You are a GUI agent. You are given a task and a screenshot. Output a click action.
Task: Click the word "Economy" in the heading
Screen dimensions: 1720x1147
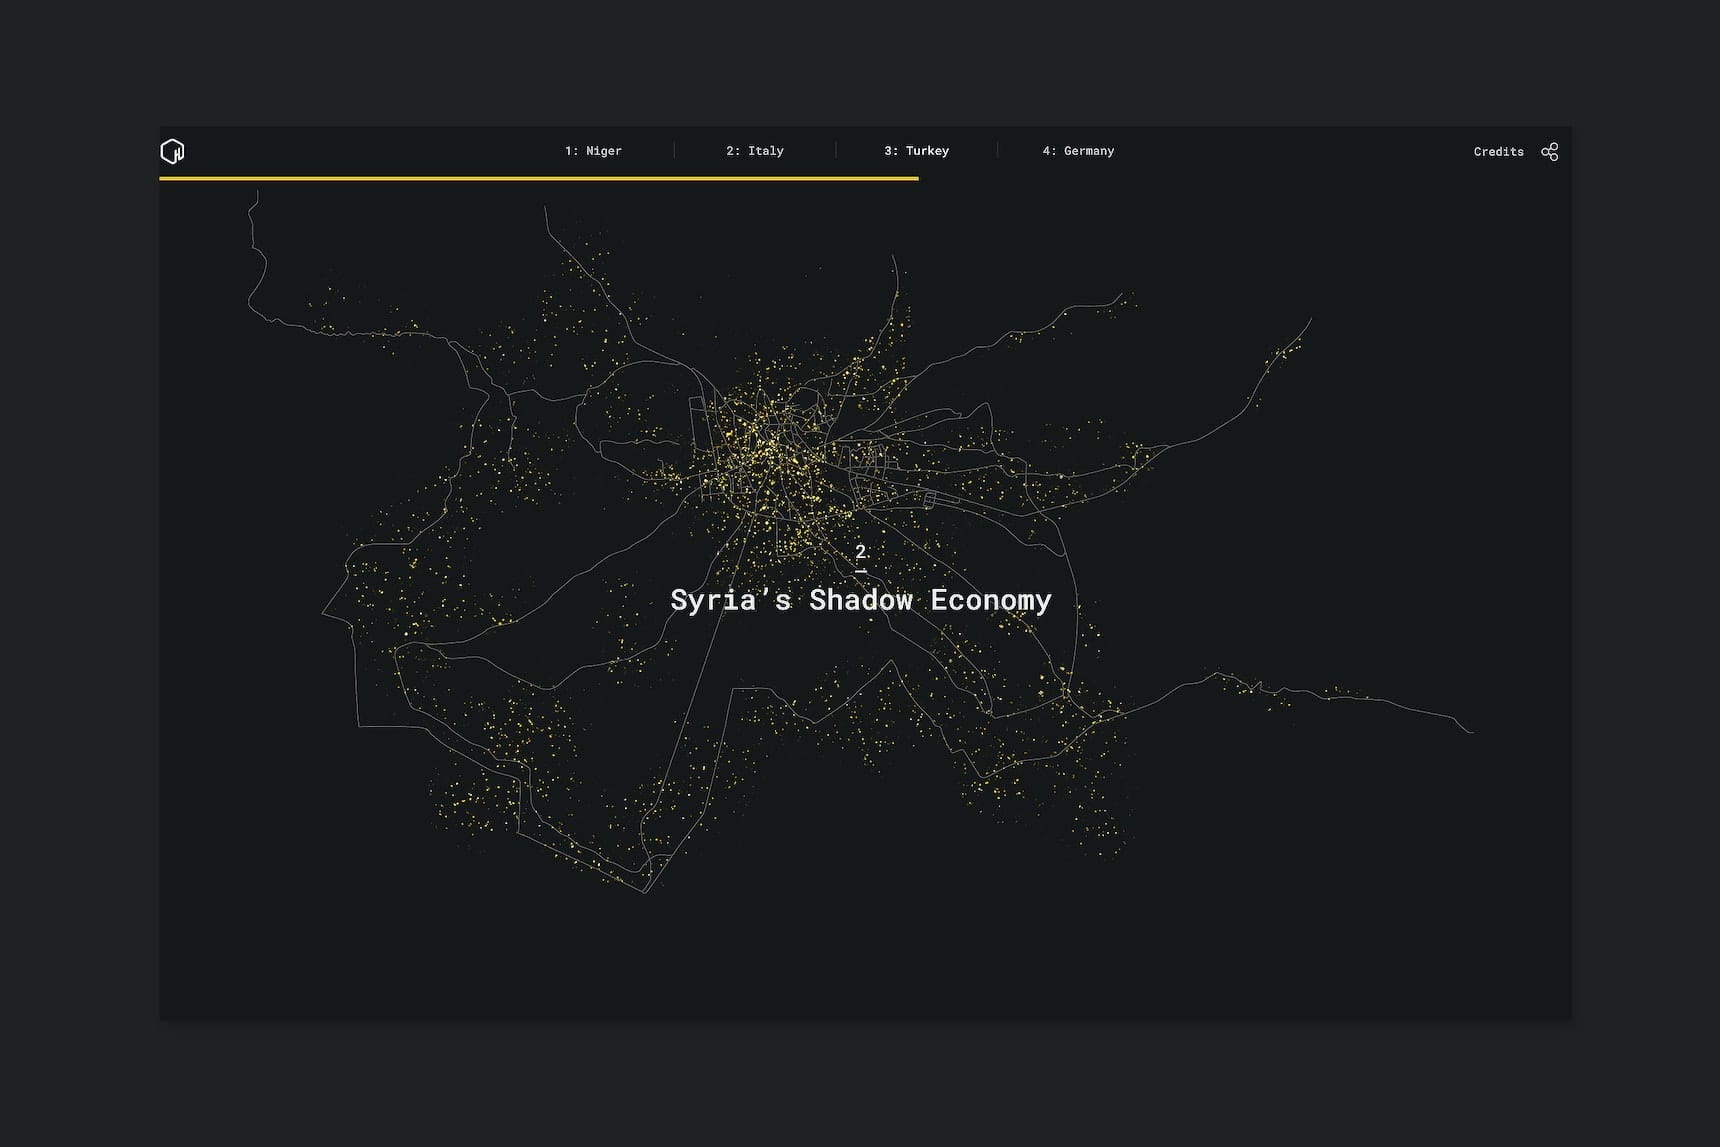coord(990,600)
